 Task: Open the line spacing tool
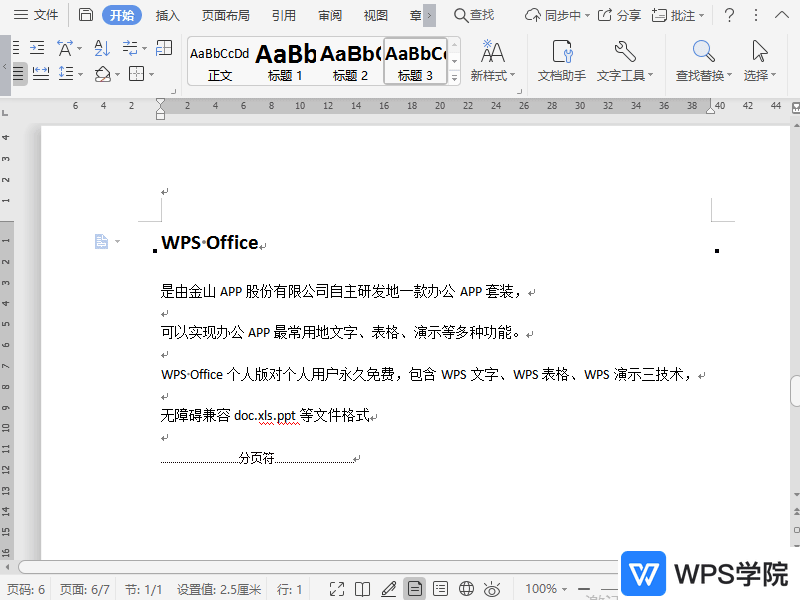pos(65,72)
